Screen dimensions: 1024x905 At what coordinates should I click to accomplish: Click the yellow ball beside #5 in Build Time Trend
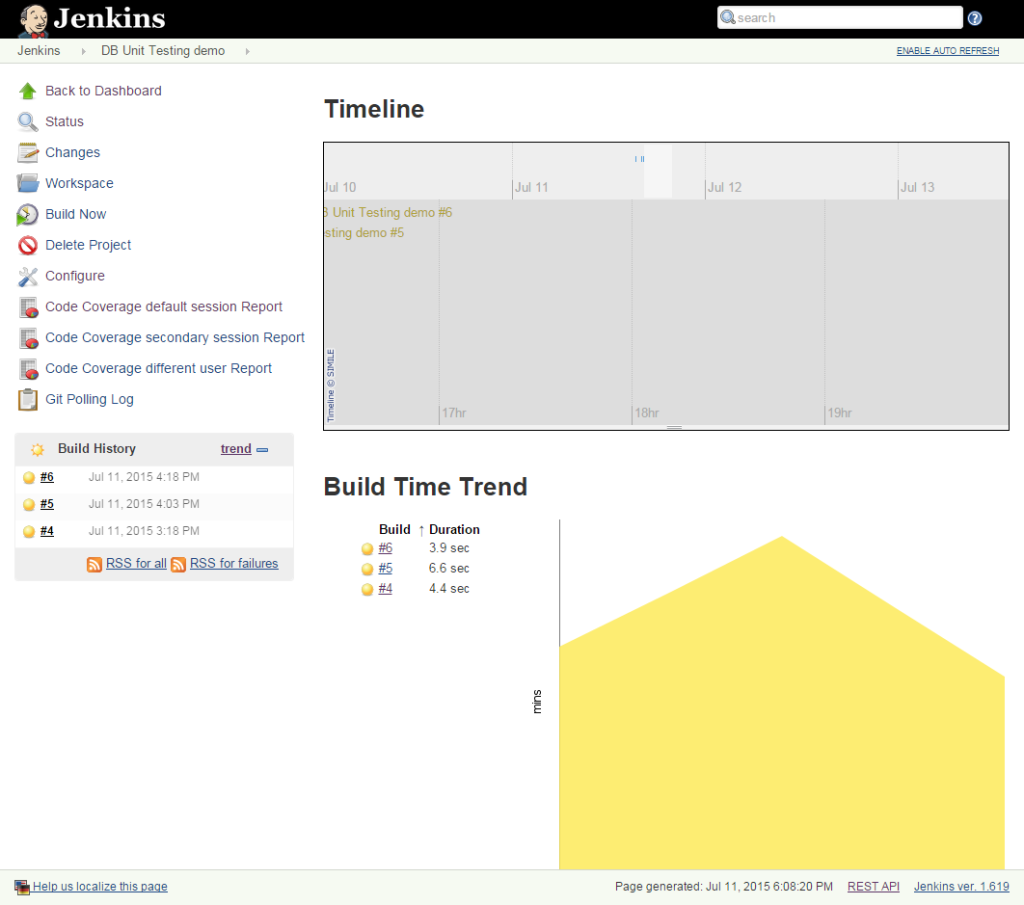tap(367, 569)
